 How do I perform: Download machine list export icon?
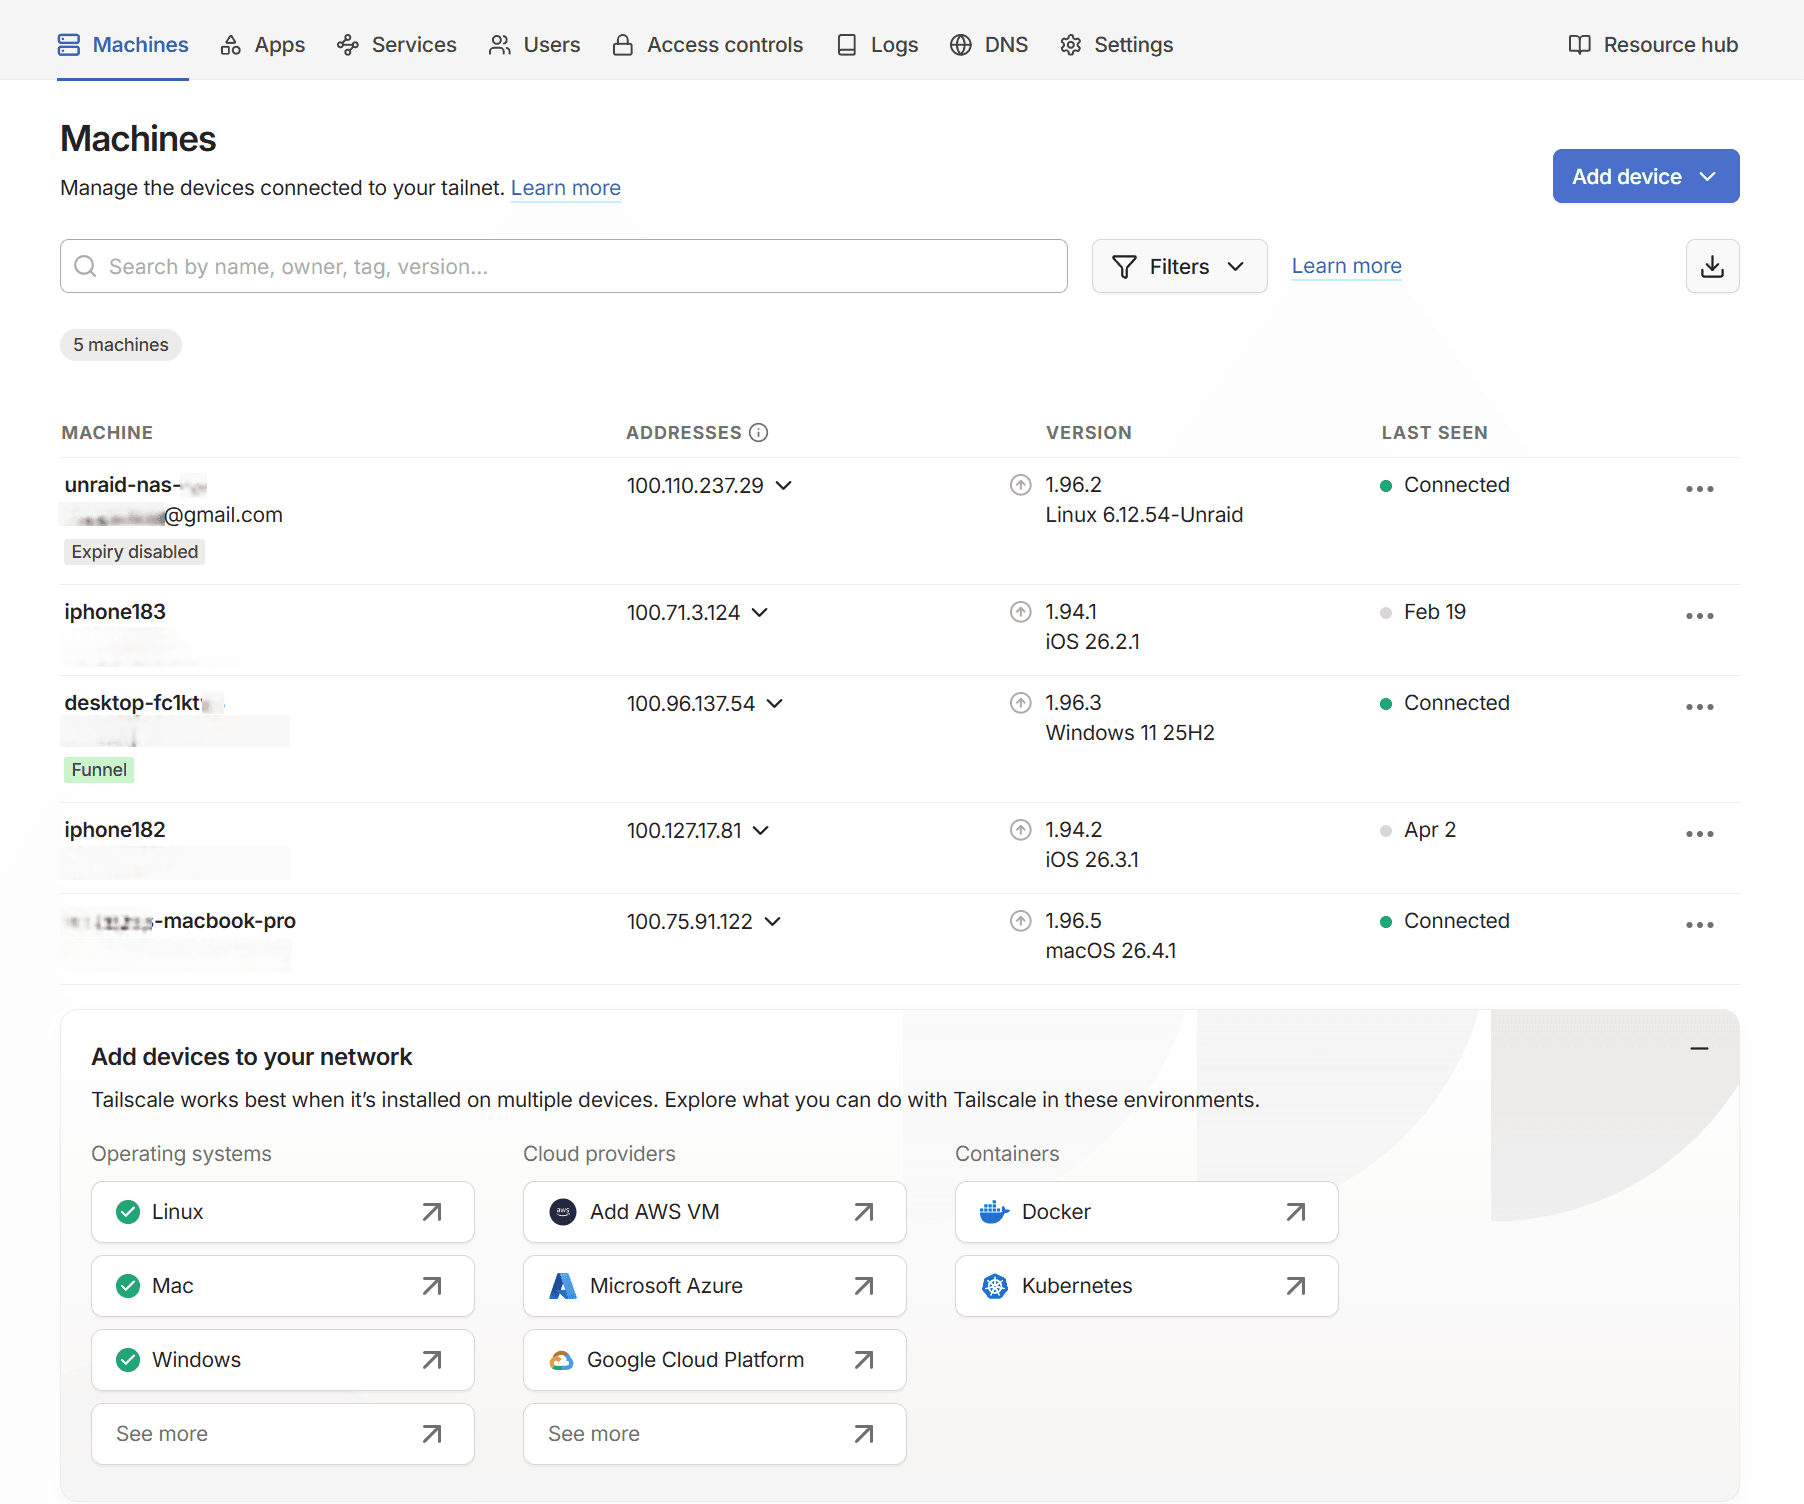tap(1713, 266)
